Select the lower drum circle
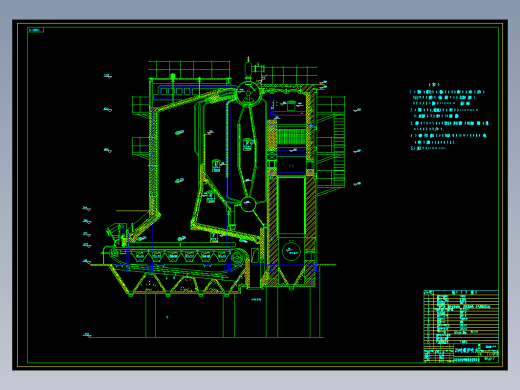520x390 pixels. tap(248, 204)
